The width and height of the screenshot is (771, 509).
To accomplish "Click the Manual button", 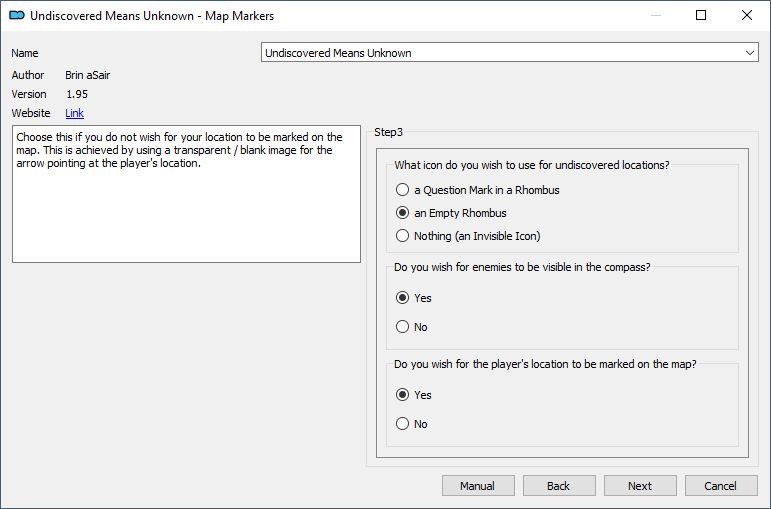I will coord(478,486).
